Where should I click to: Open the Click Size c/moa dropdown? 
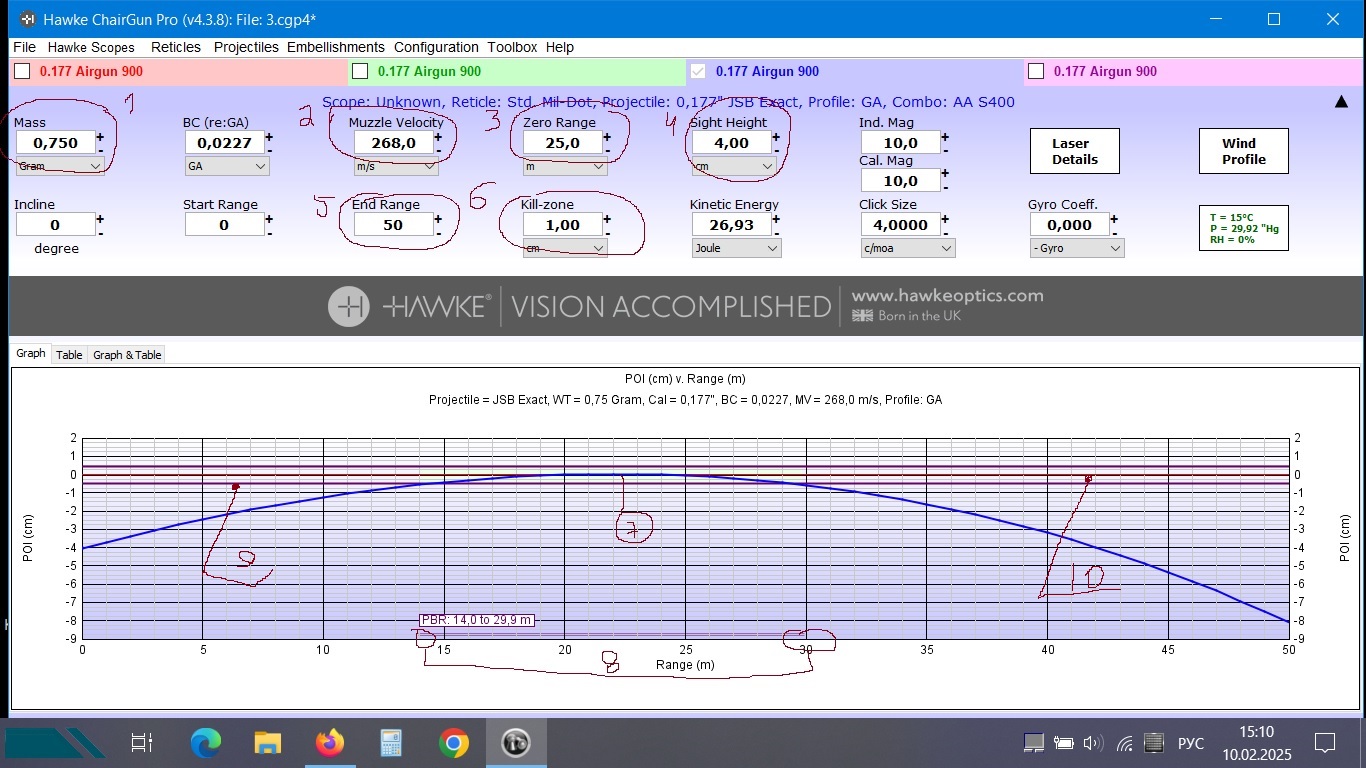(907, 248)
